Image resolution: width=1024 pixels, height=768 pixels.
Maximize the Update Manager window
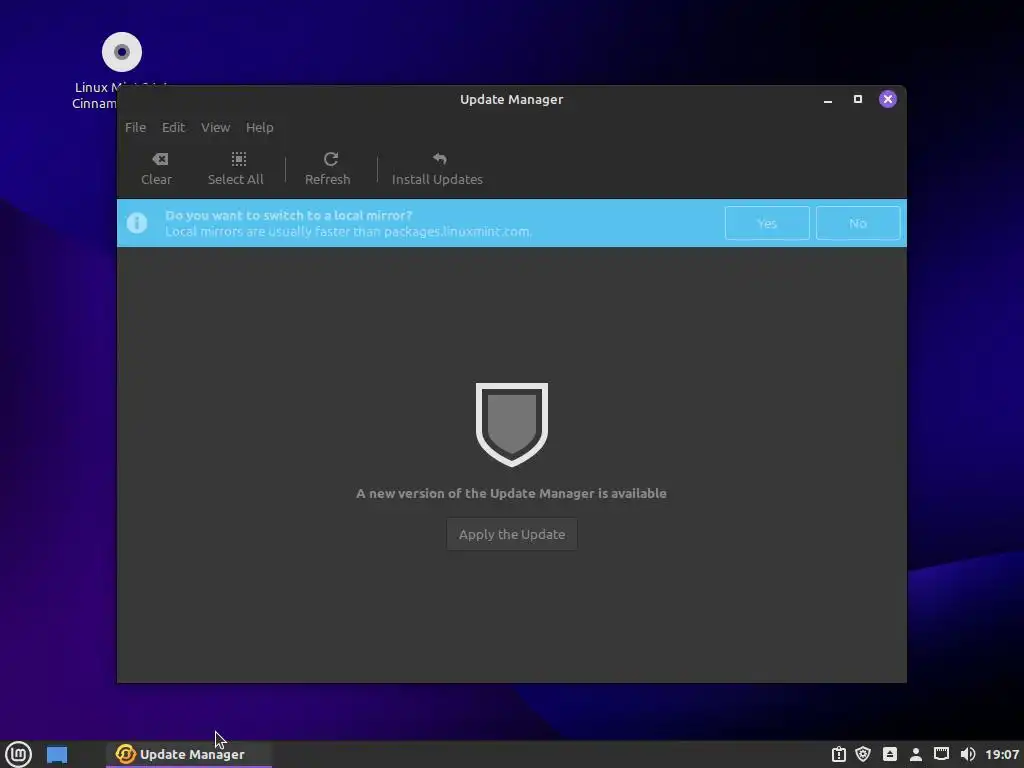coord(858,99)
